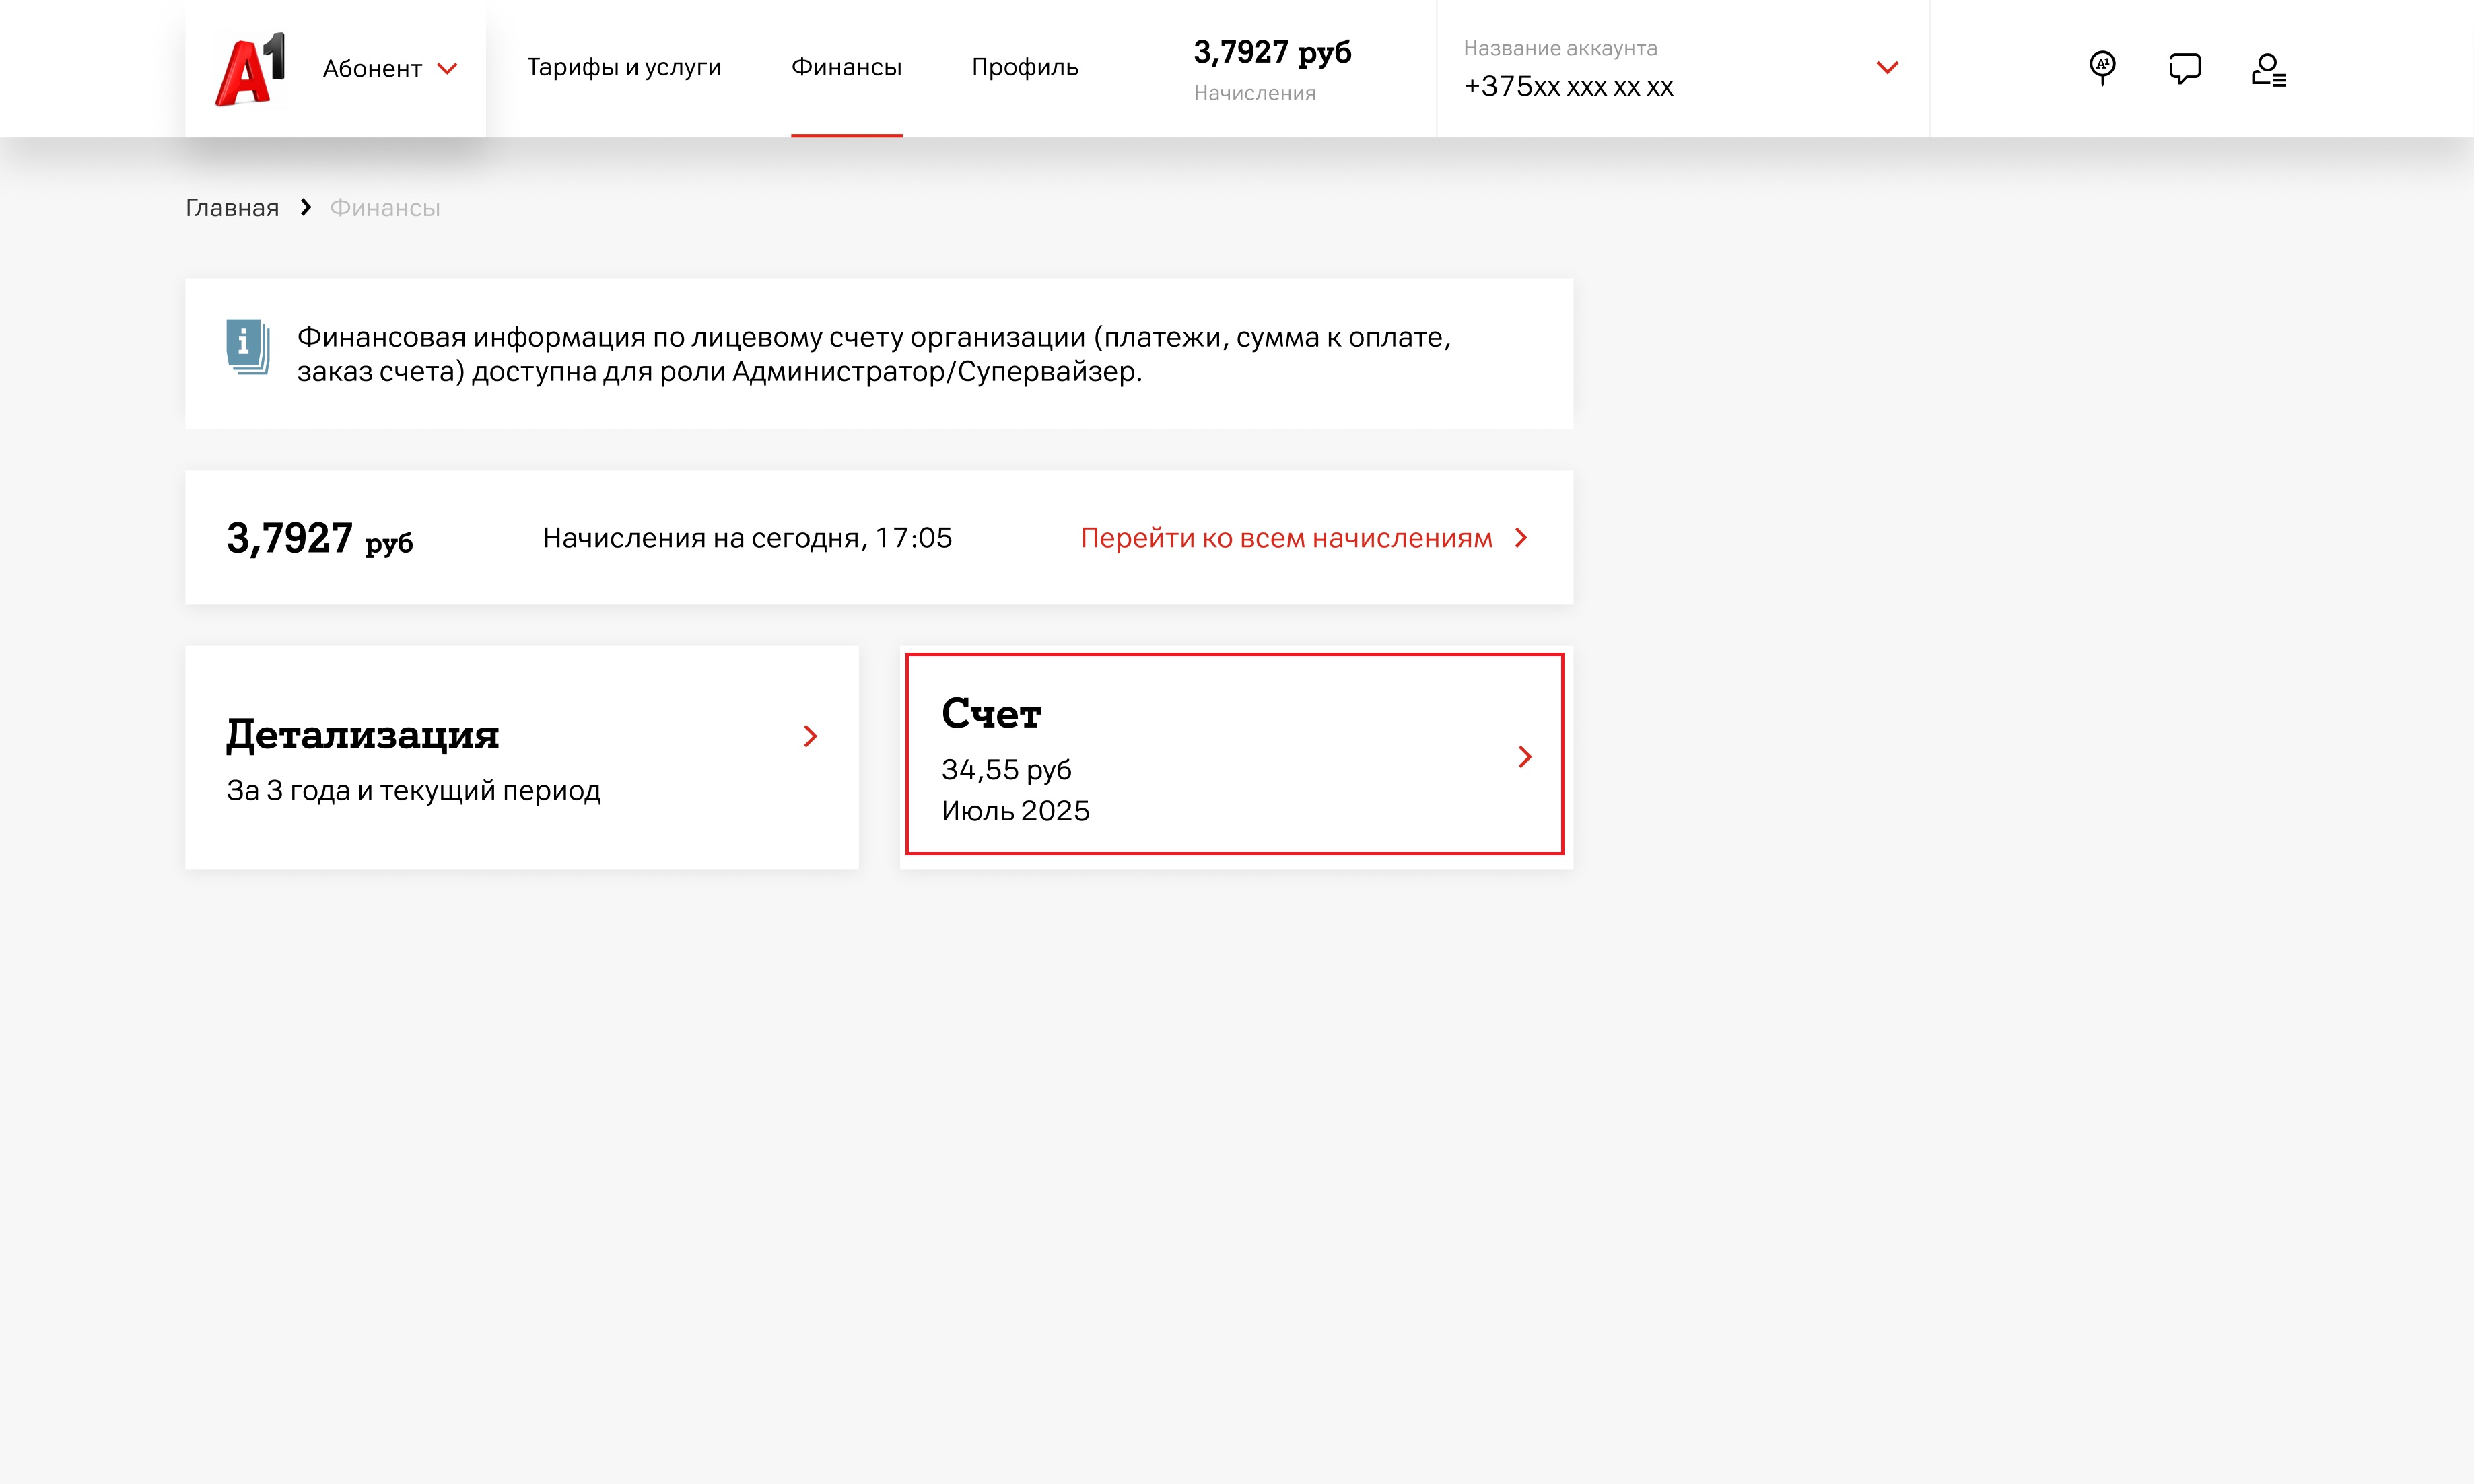Click the breadcrumb separator arrow after Главная
Image resolution: width=2474 pixels, height=1484 pixels.
[306, 207]
